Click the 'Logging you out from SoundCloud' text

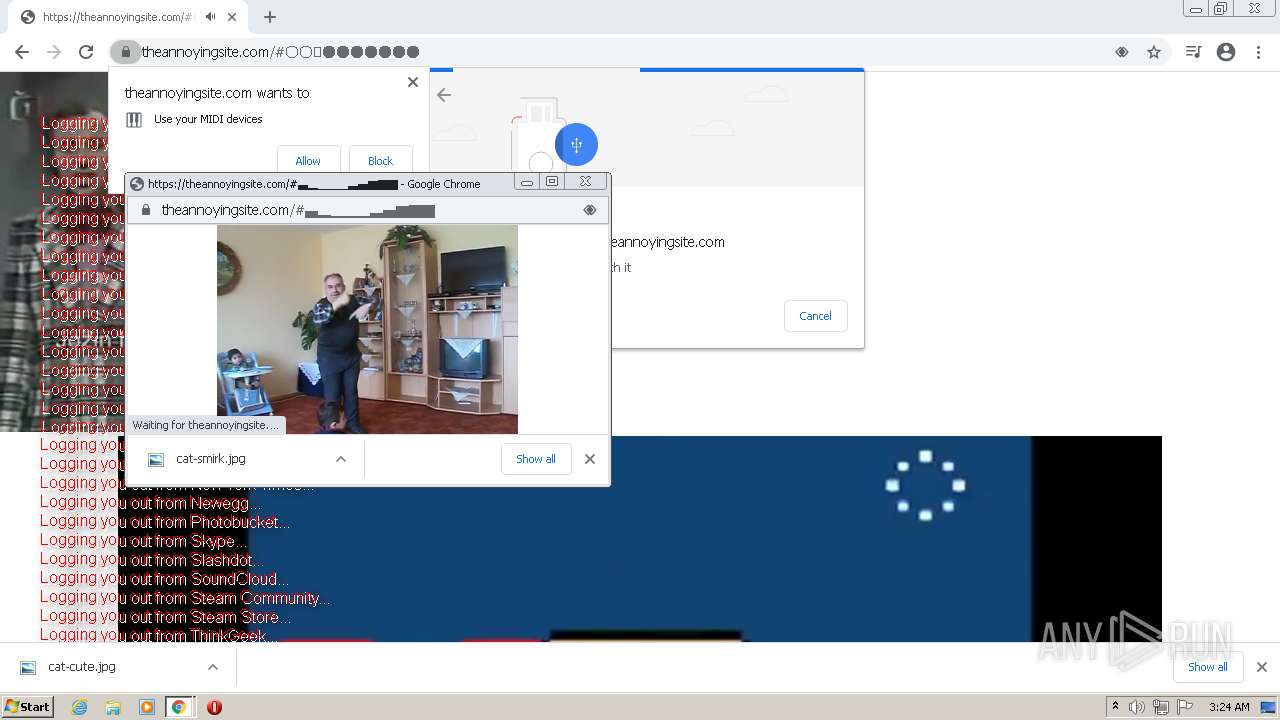point(165,579)
